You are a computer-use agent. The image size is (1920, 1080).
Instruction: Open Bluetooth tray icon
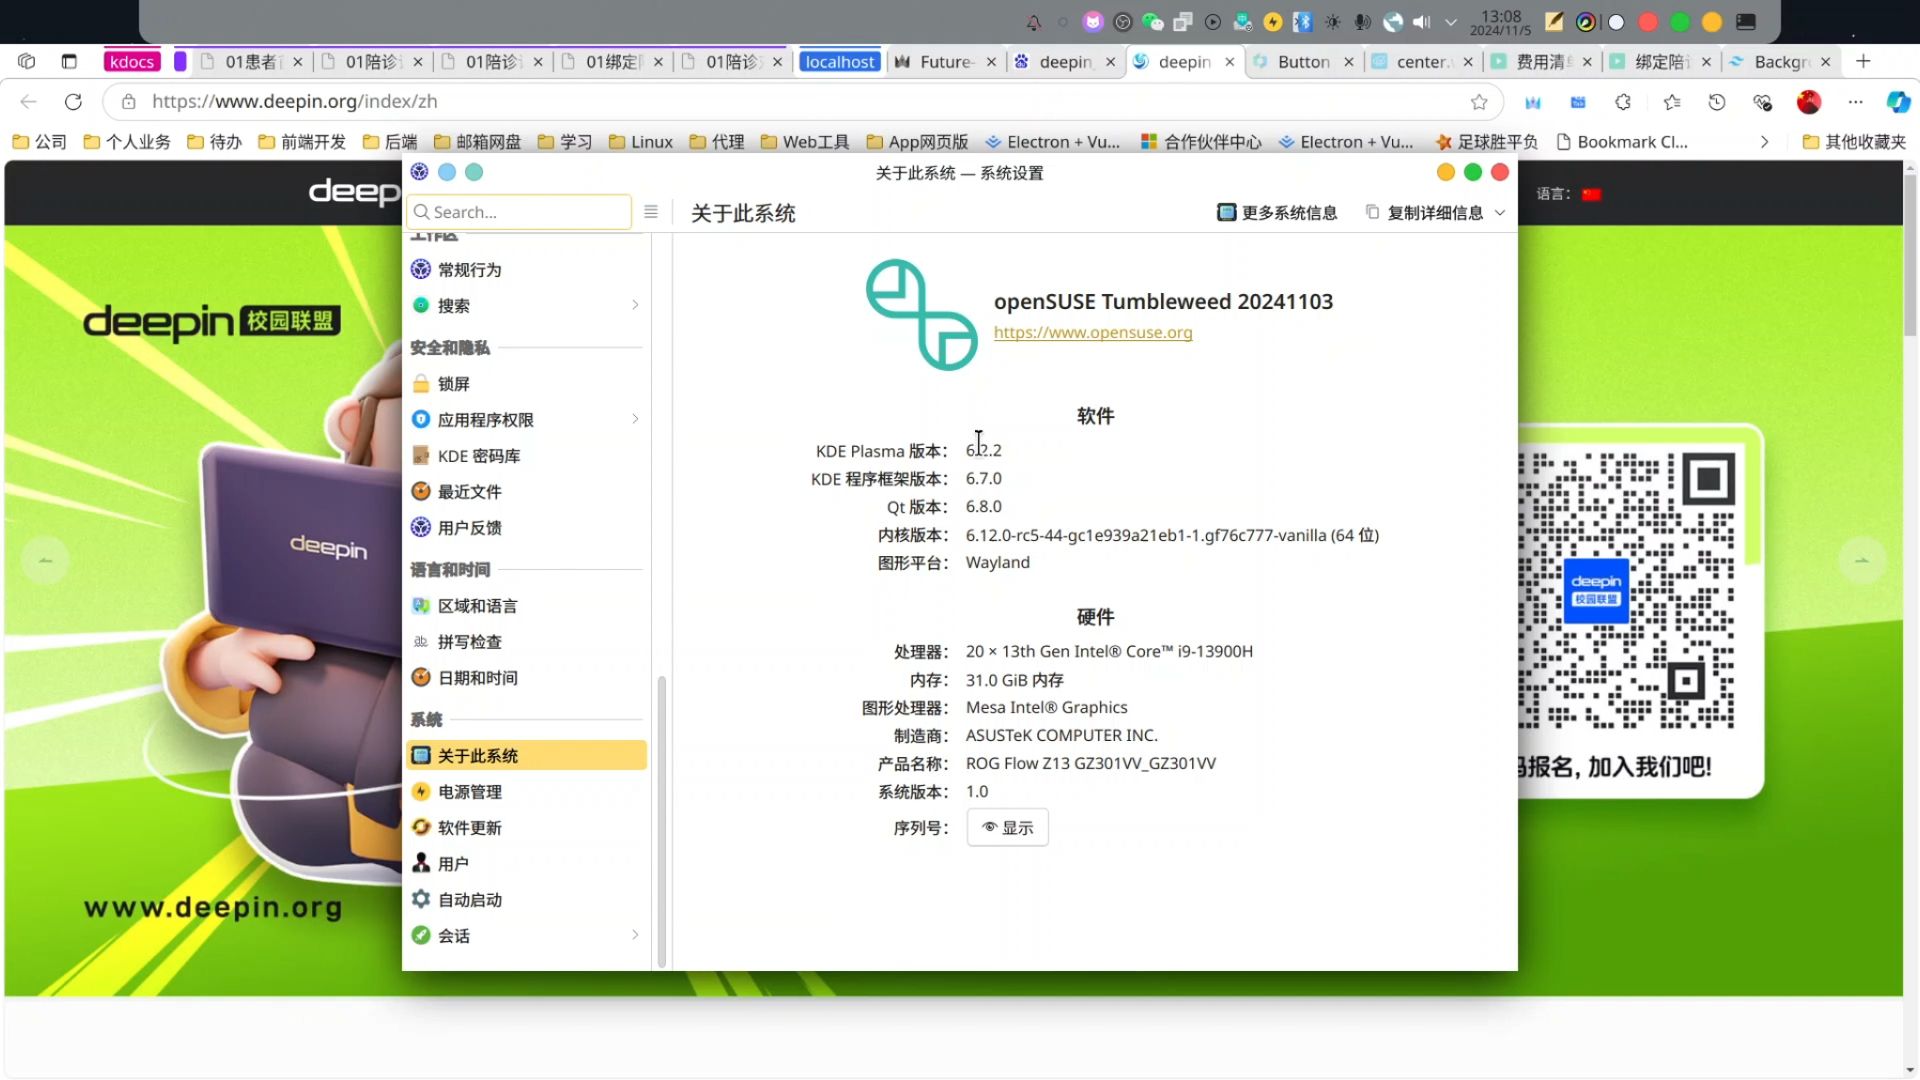pyautogui.click(x=1302, y=22)
